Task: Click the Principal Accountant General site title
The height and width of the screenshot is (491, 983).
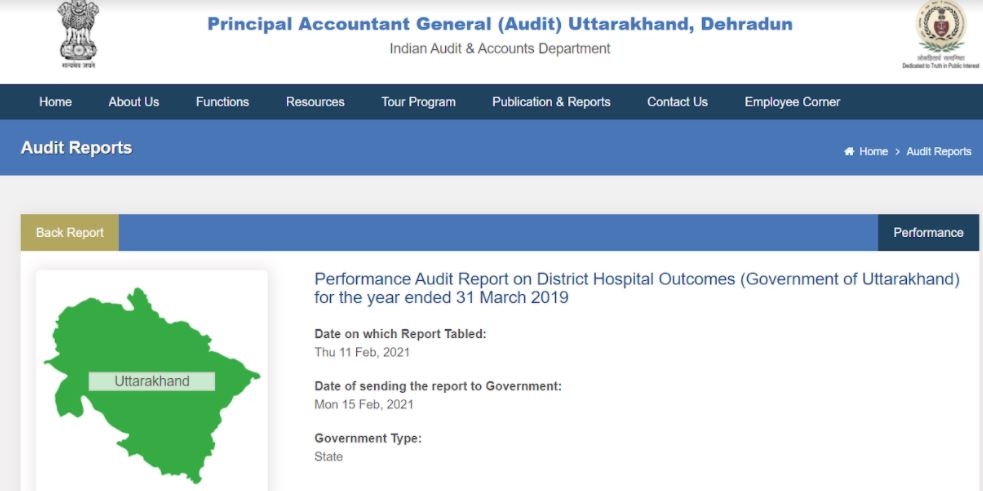Action: [x=500, y=24]
